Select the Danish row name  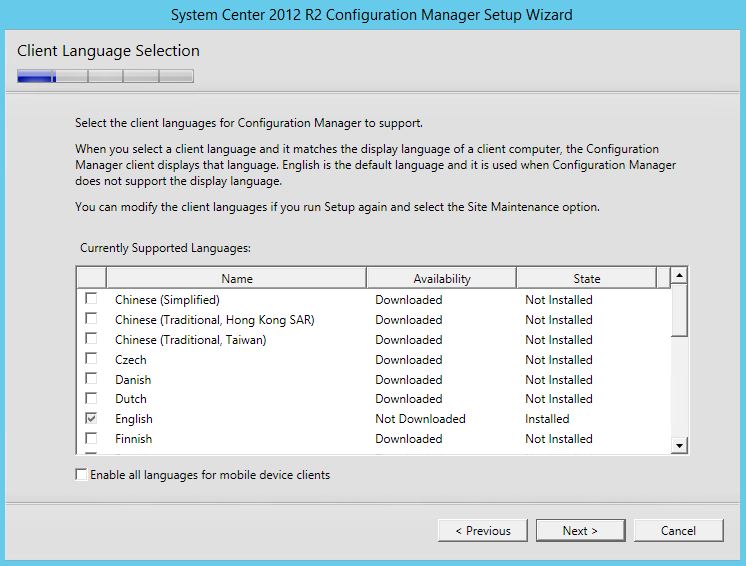point(133,380)
